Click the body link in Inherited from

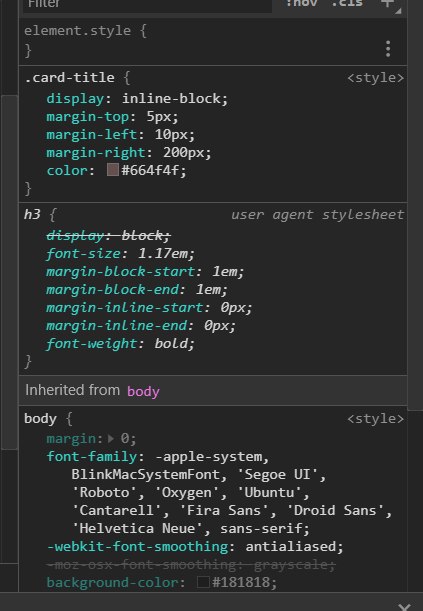[x=143, y=391]
